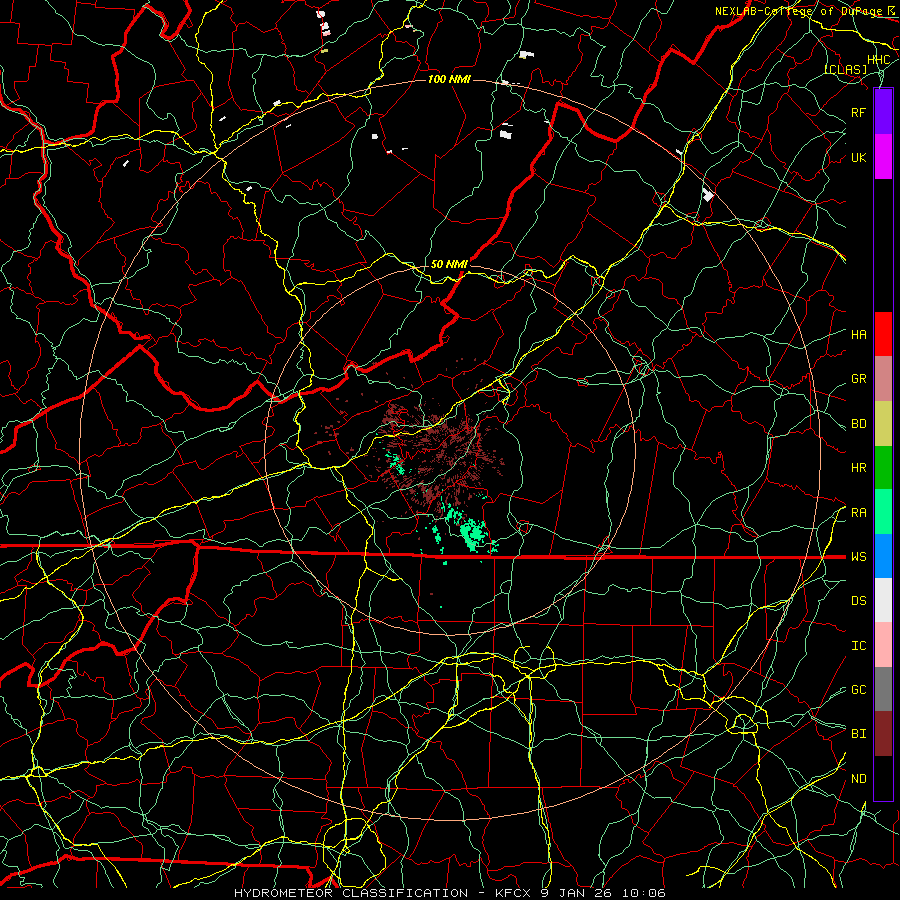The height and width of the screenshot is (900, 900).
Task: Click the KFCX radar site identifier
Action: tap(514, 893)
